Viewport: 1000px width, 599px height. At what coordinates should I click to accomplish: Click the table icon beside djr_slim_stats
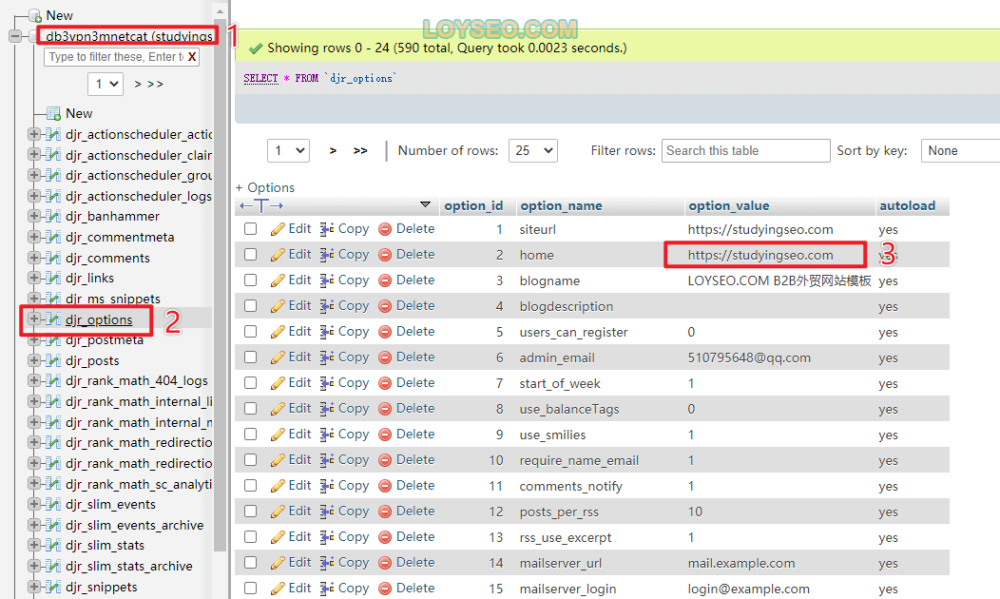54,545
